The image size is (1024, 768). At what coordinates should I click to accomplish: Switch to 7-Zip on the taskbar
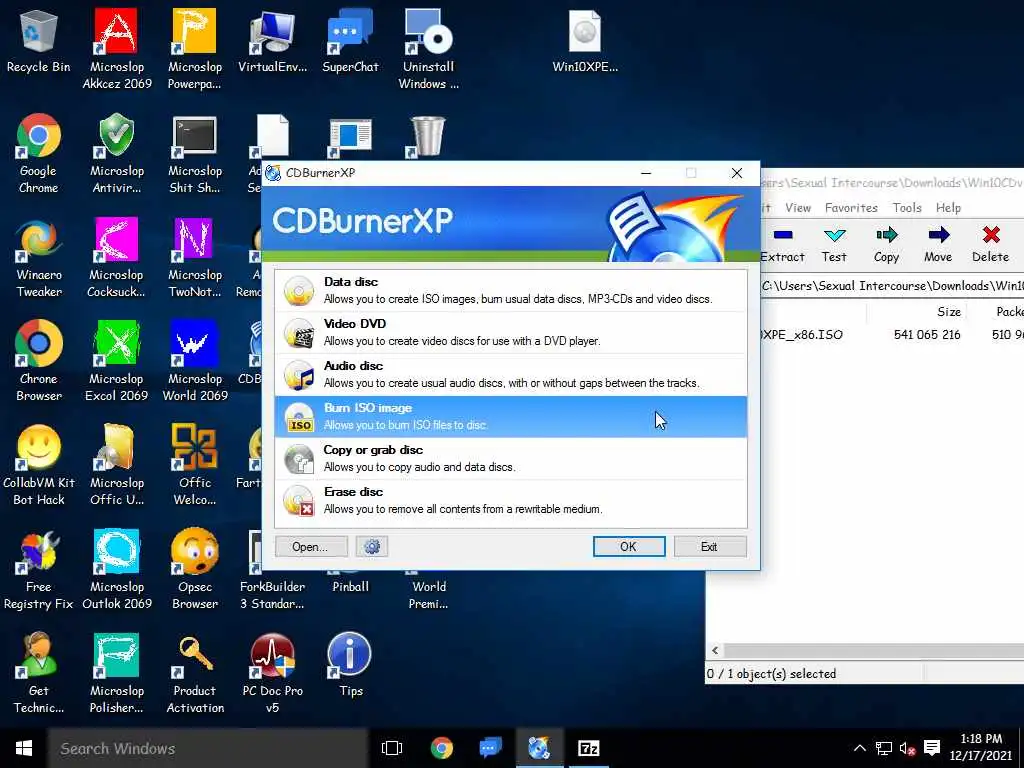[x=588, y=748]
